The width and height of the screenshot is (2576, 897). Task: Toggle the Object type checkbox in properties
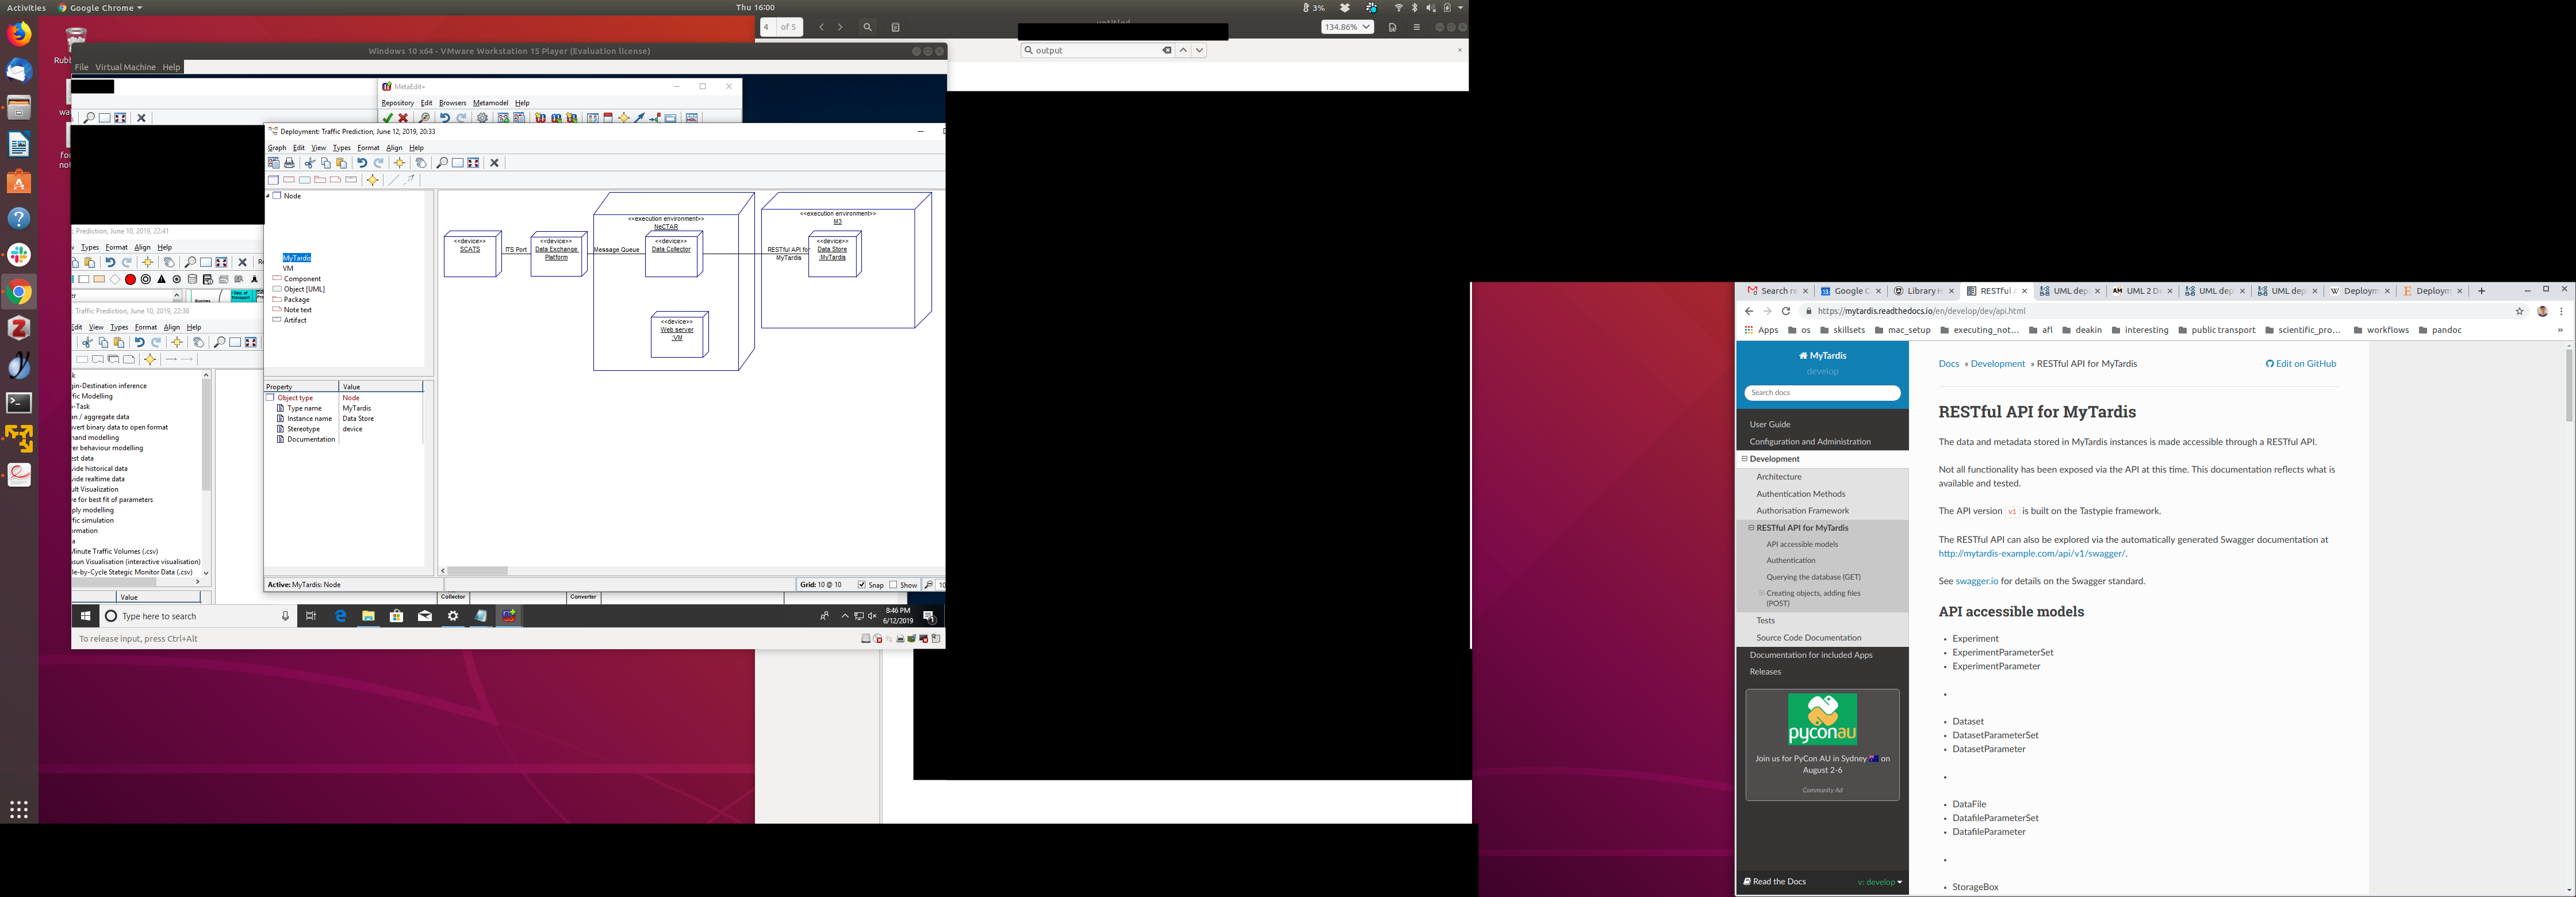click(x=270, y=398)
